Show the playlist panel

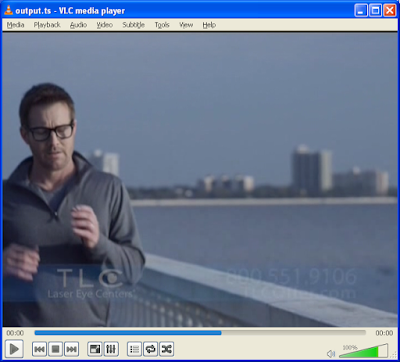click(x=134, y=349)
